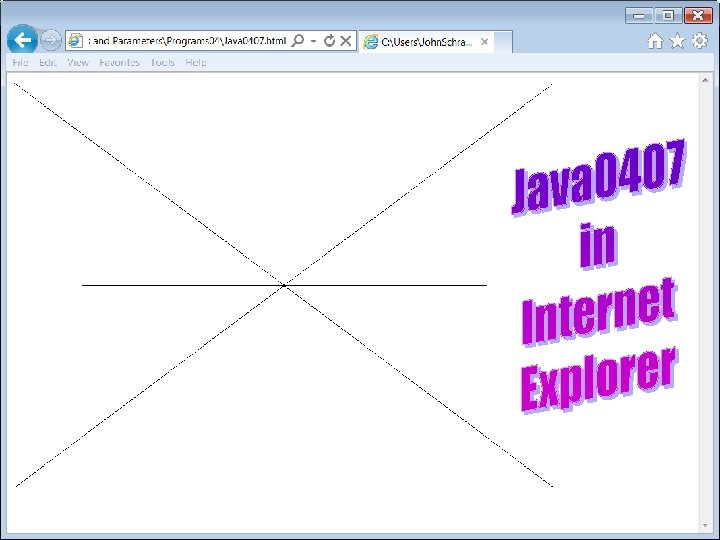Open the Tools menu
The width and height of the screenshot is (720, 540).
point(163,62)
